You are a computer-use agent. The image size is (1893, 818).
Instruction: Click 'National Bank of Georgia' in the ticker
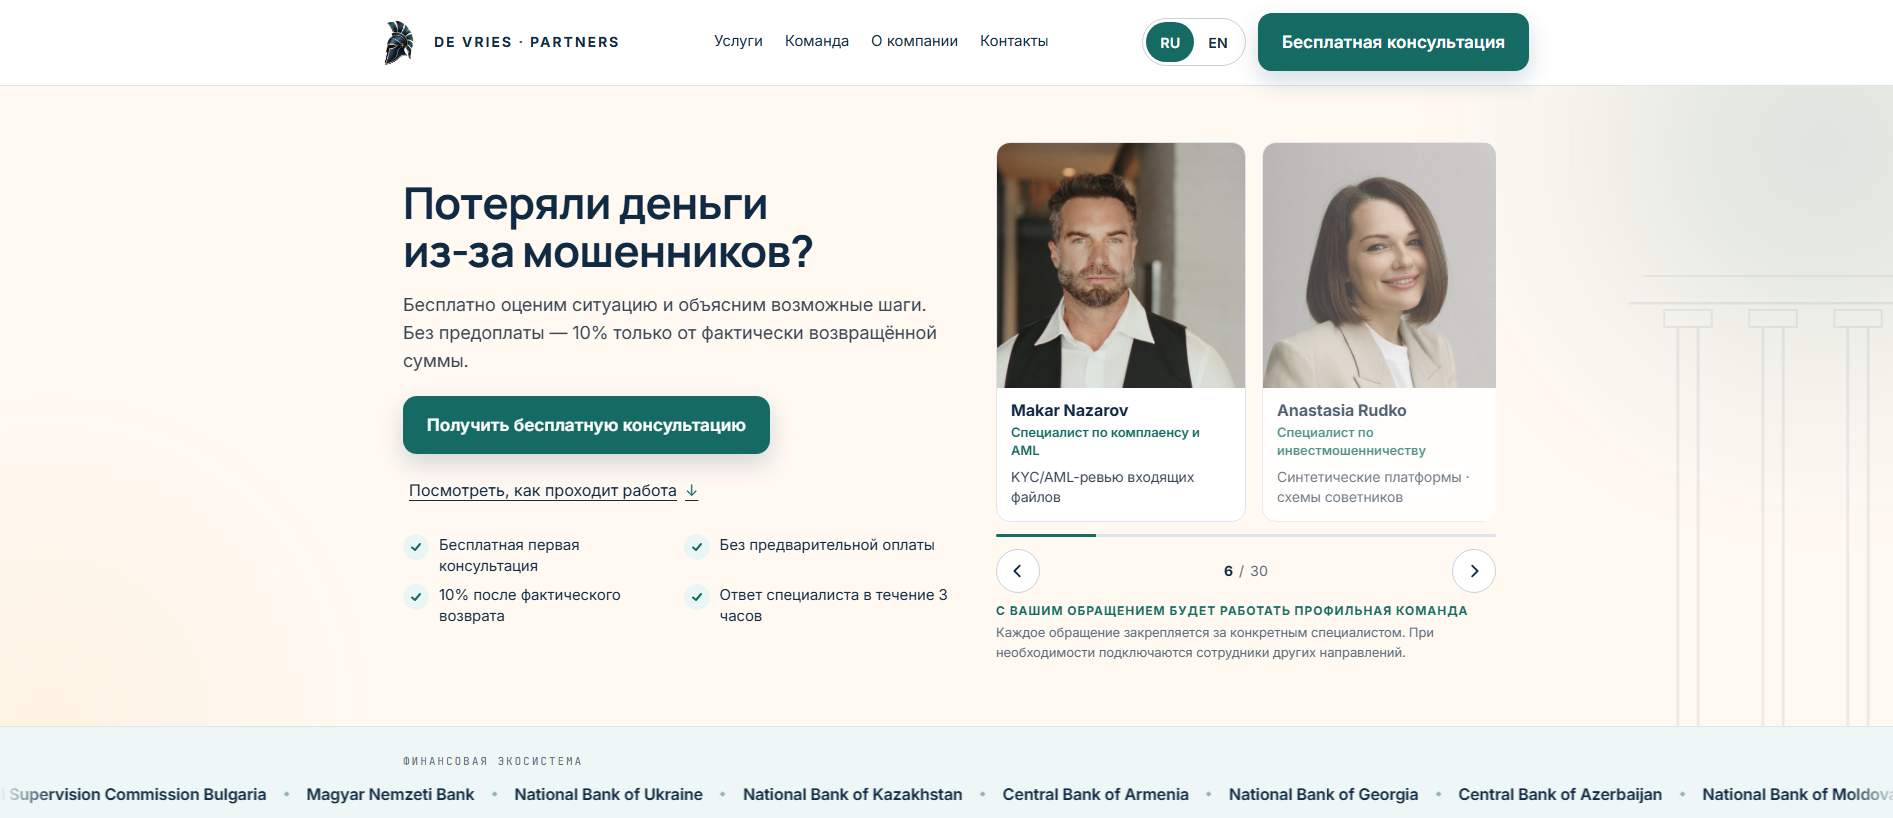pos(1323,794)
